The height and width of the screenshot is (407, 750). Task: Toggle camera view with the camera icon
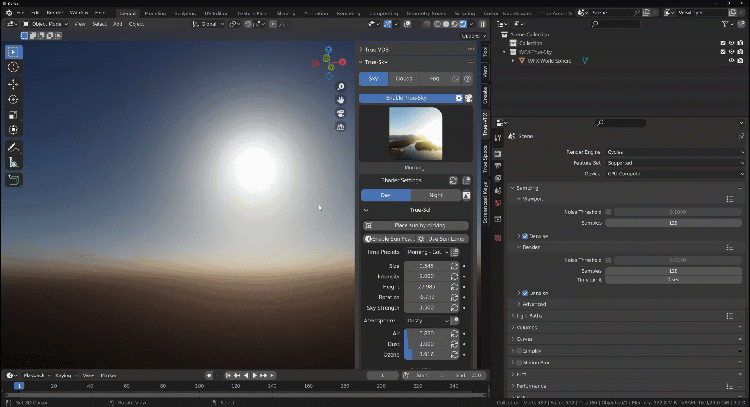click(341, 113)
